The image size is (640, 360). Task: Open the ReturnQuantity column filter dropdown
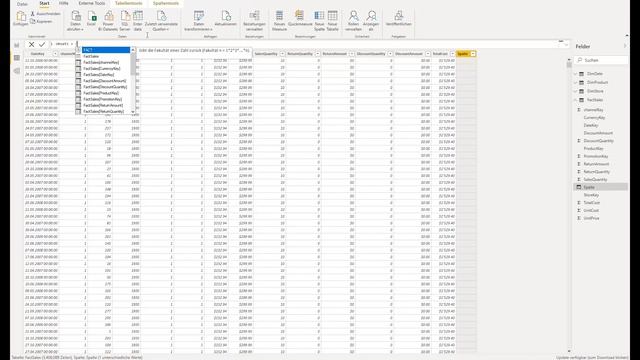(x=318, y=54)
